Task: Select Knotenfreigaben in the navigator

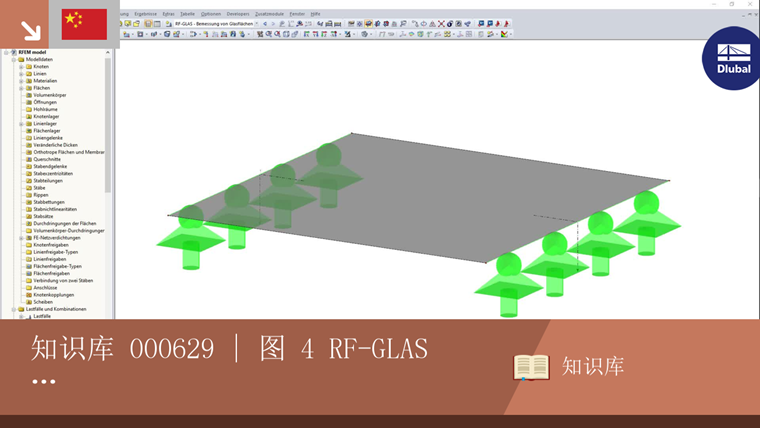Action: pos(51,245)
